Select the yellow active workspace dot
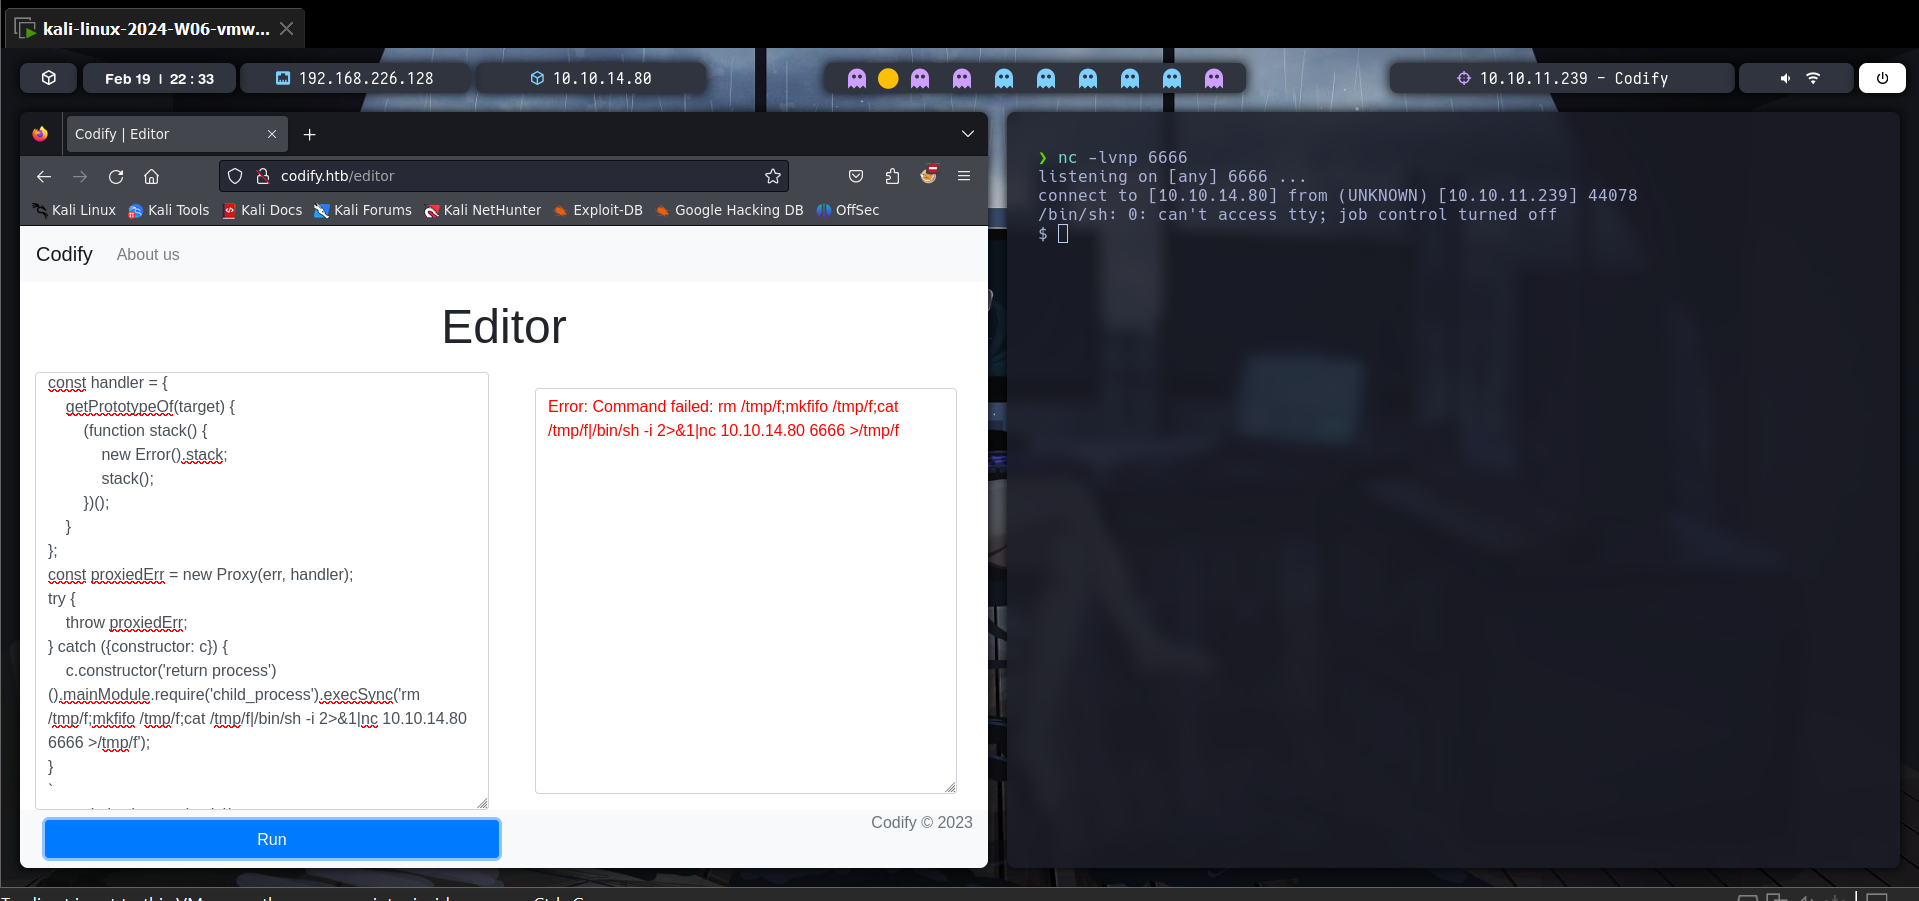This screenshot has width=1919, height=901. [x=888, y=78]
